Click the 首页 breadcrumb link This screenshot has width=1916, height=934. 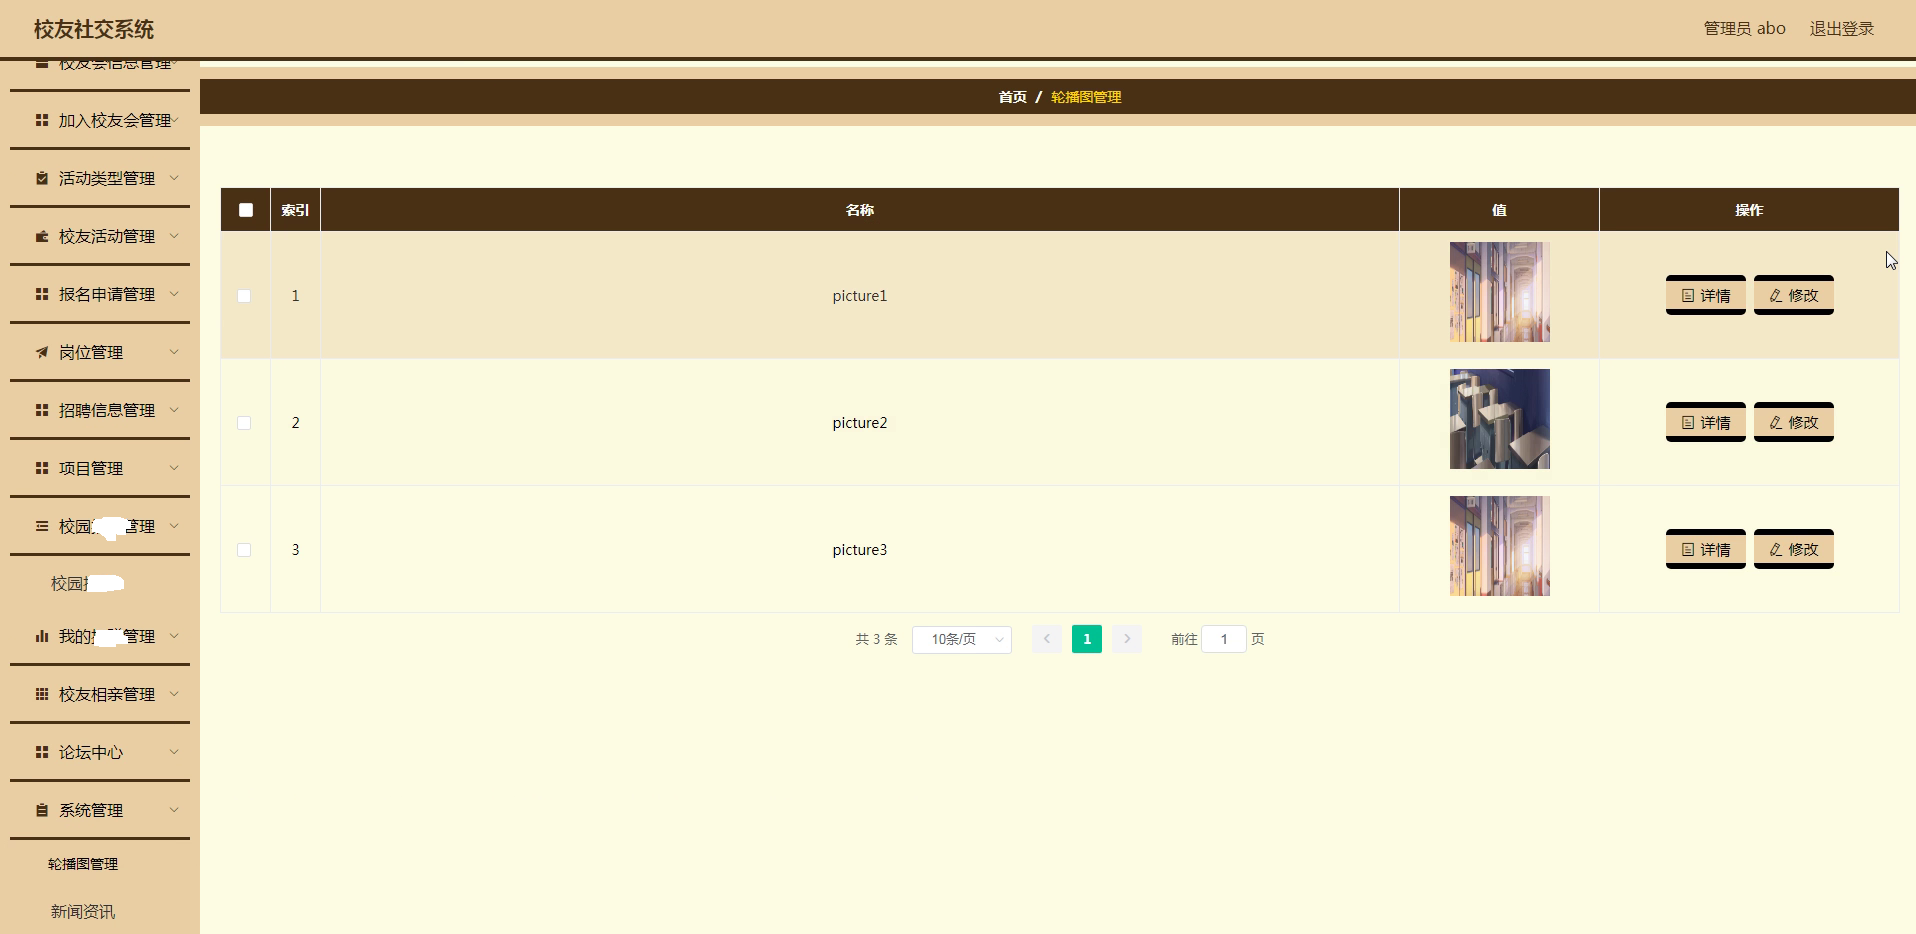click(1012, 97)
